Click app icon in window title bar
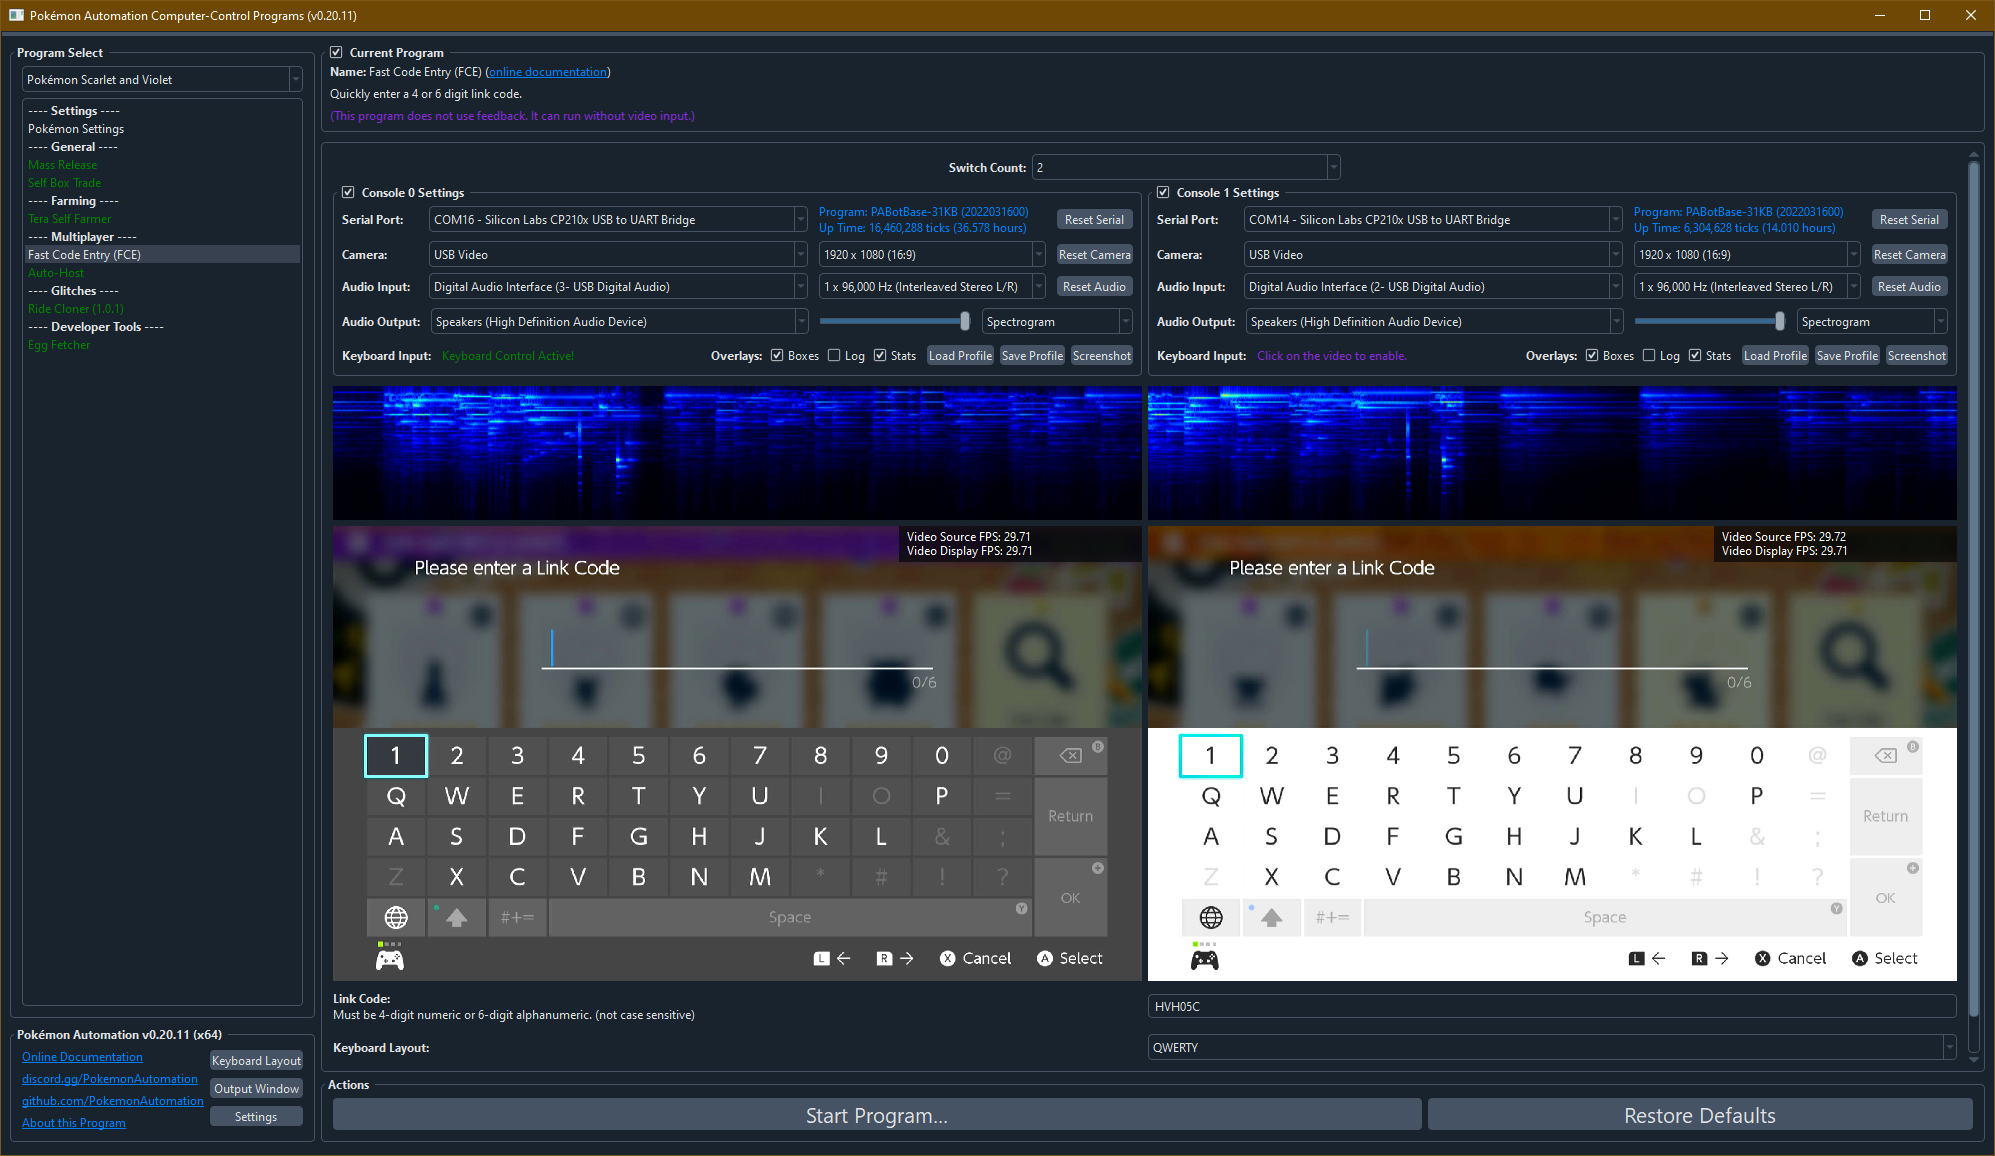 point(15,15)
